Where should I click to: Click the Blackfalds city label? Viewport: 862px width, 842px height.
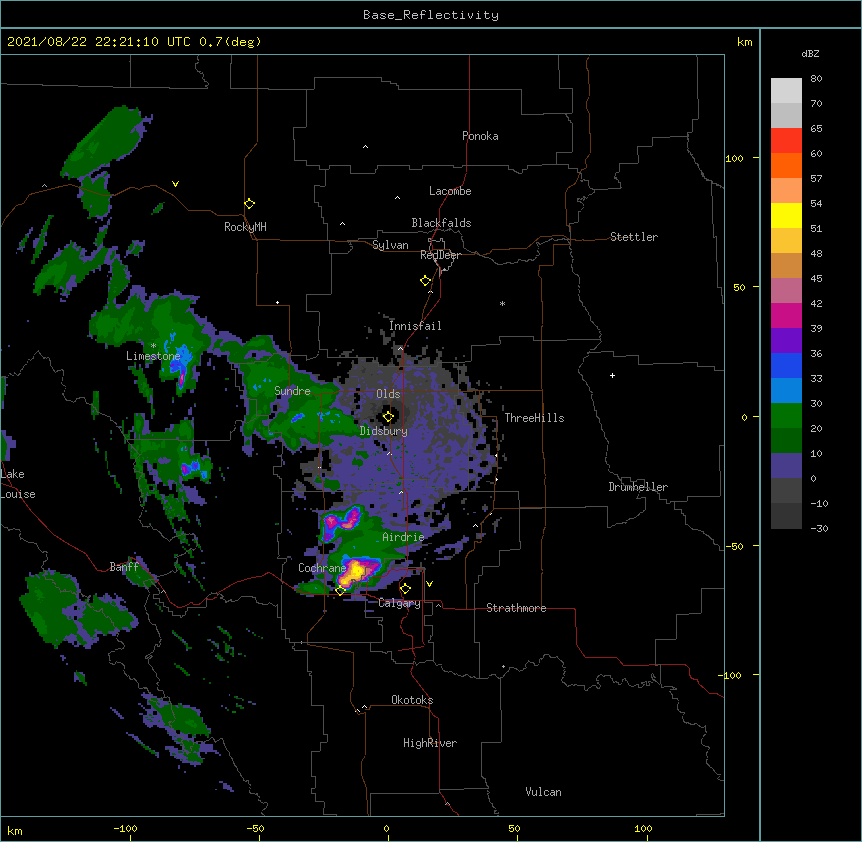[441, 223]
